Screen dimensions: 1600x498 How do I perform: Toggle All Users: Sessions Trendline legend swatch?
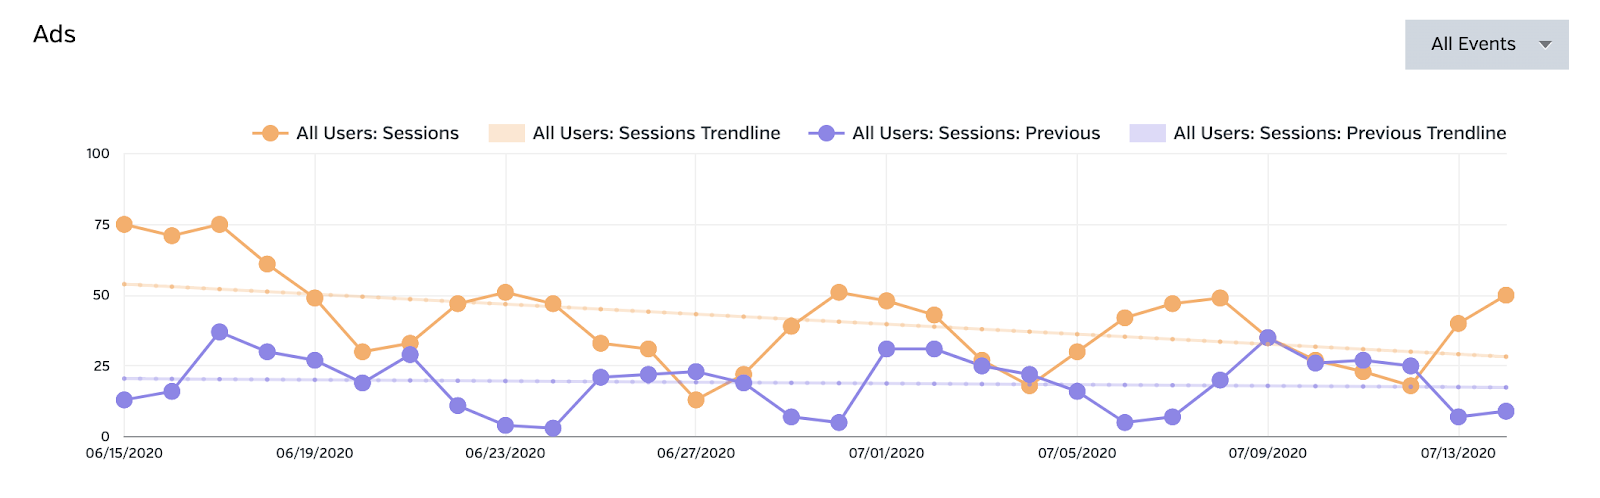tap(506, 133)
